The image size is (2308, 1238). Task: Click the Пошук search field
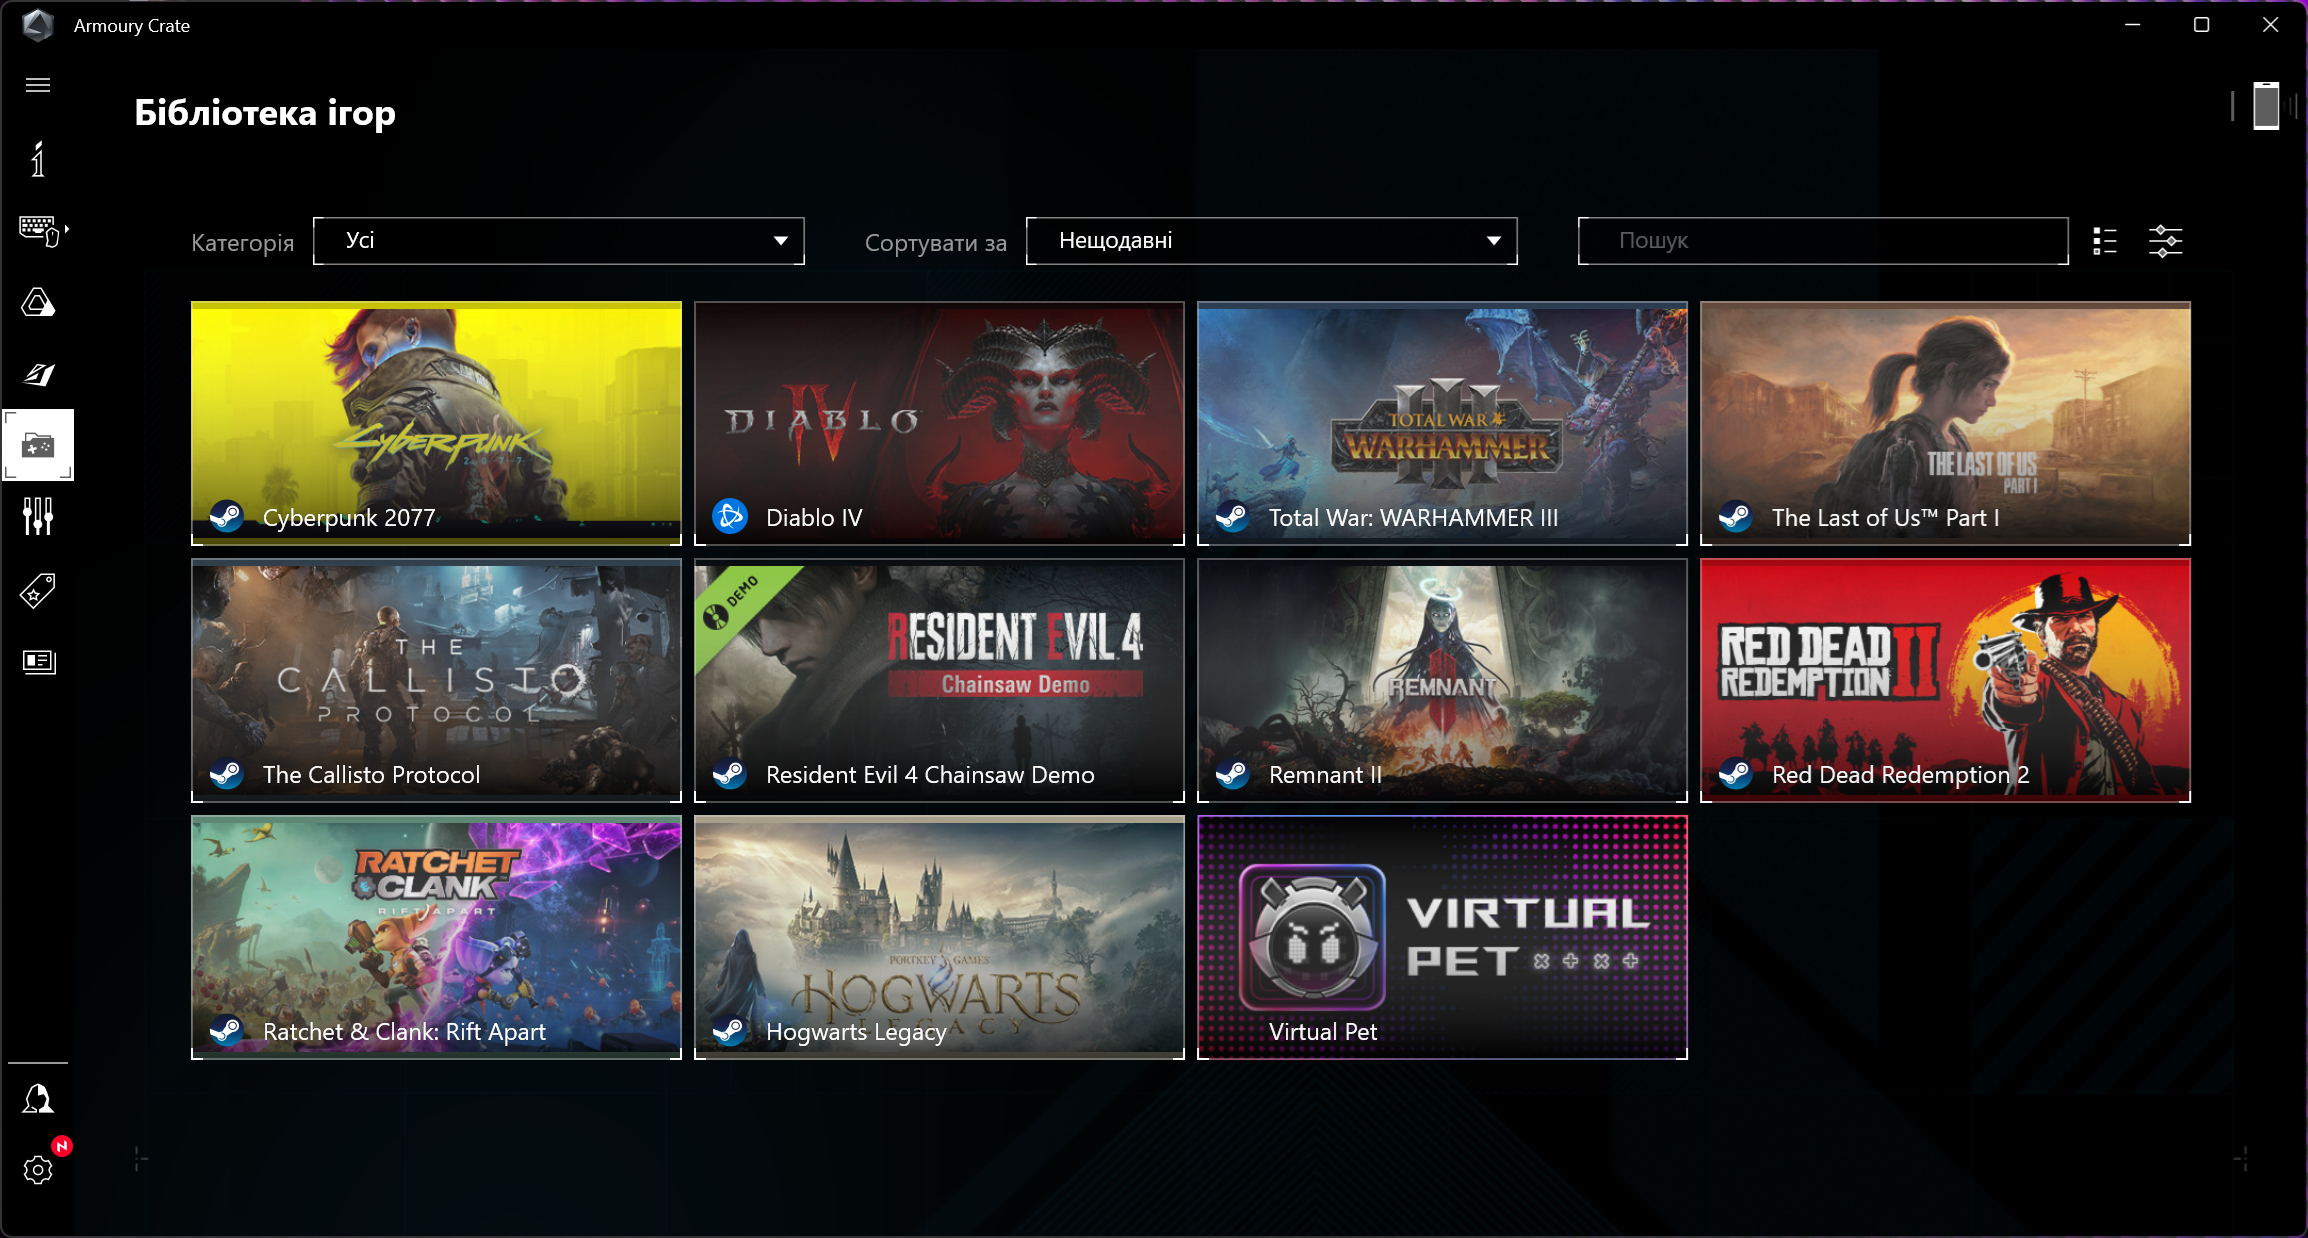[1822, 241]
